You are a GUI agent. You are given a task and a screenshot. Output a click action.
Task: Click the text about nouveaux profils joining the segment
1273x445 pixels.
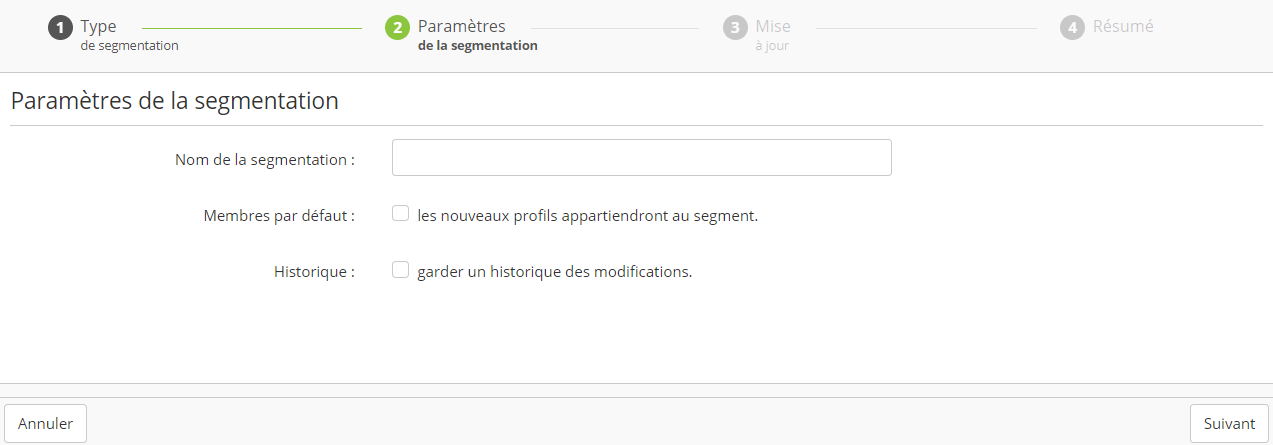[x=587, y=215]
